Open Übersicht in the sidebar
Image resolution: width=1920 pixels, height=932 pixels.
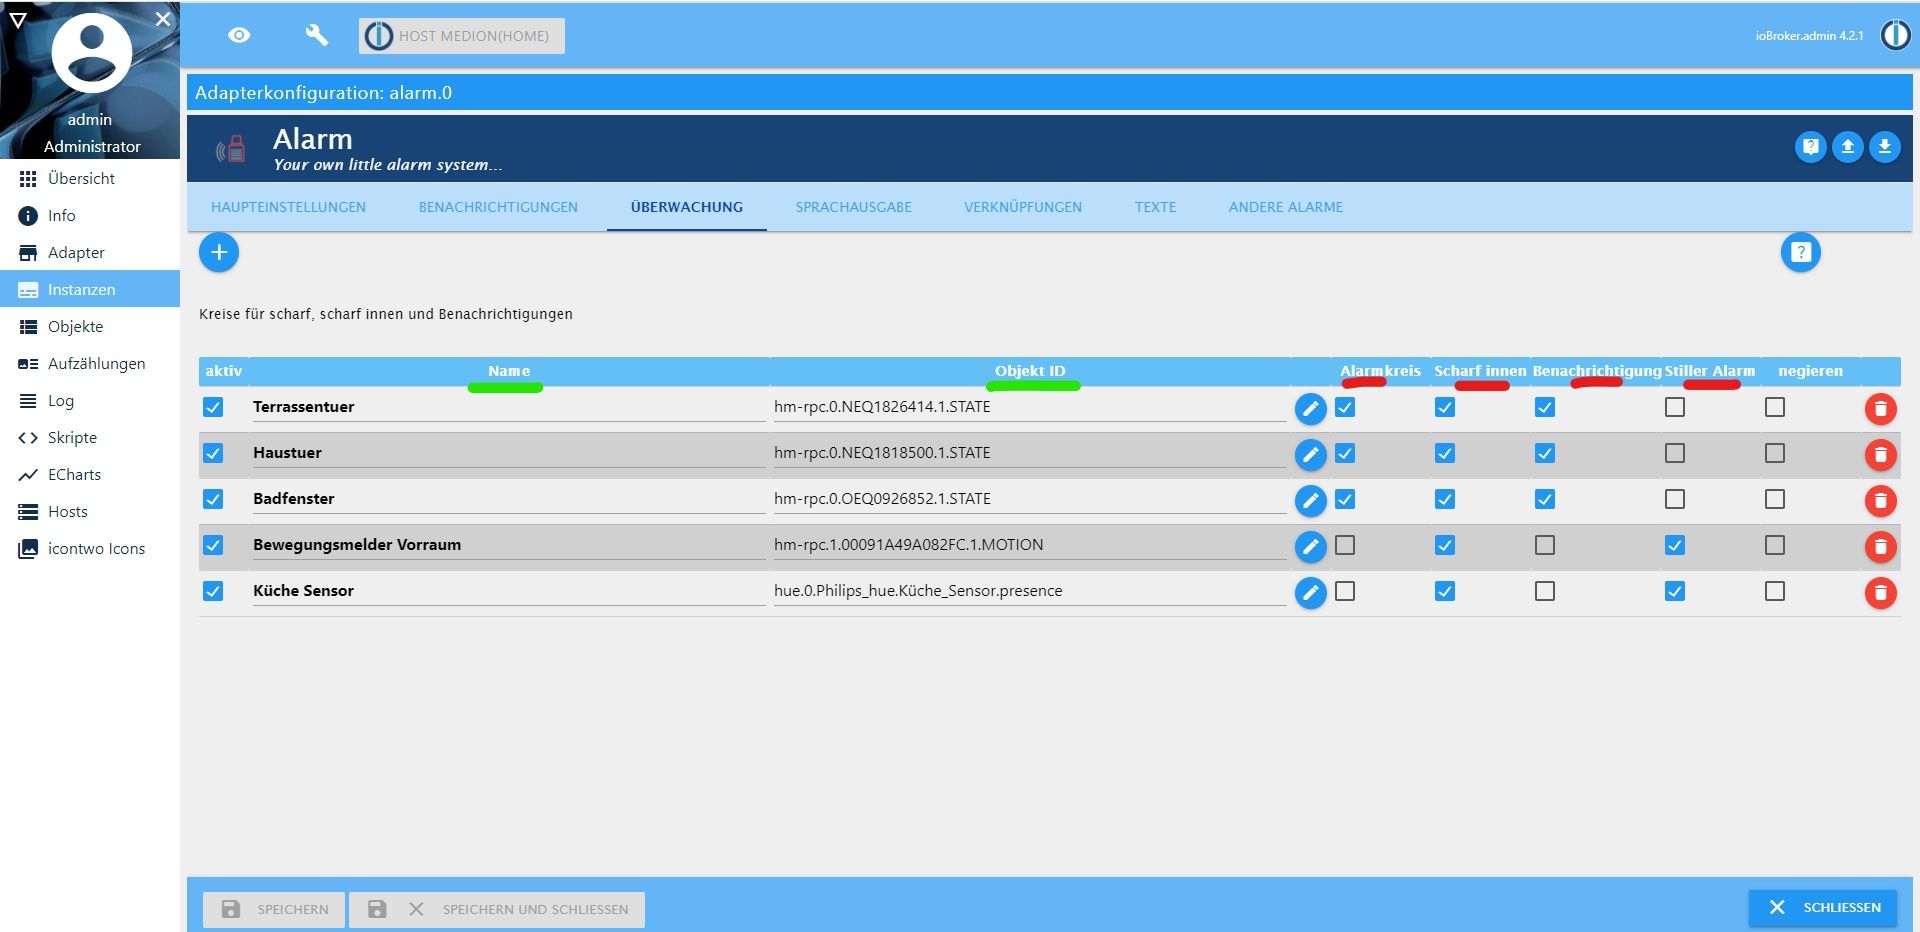pos(90,178)
